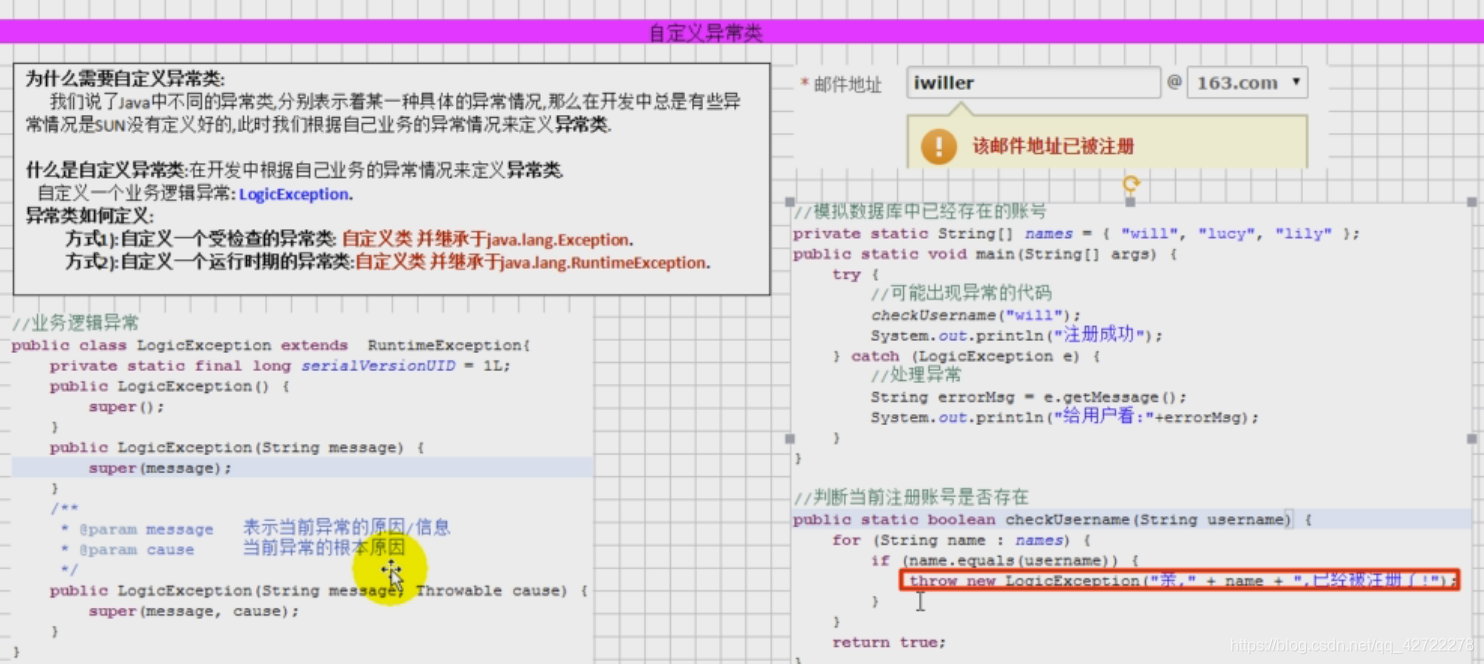Click the heading '异常类如何定义:'

pyautogui.click(x=90, y=217)
